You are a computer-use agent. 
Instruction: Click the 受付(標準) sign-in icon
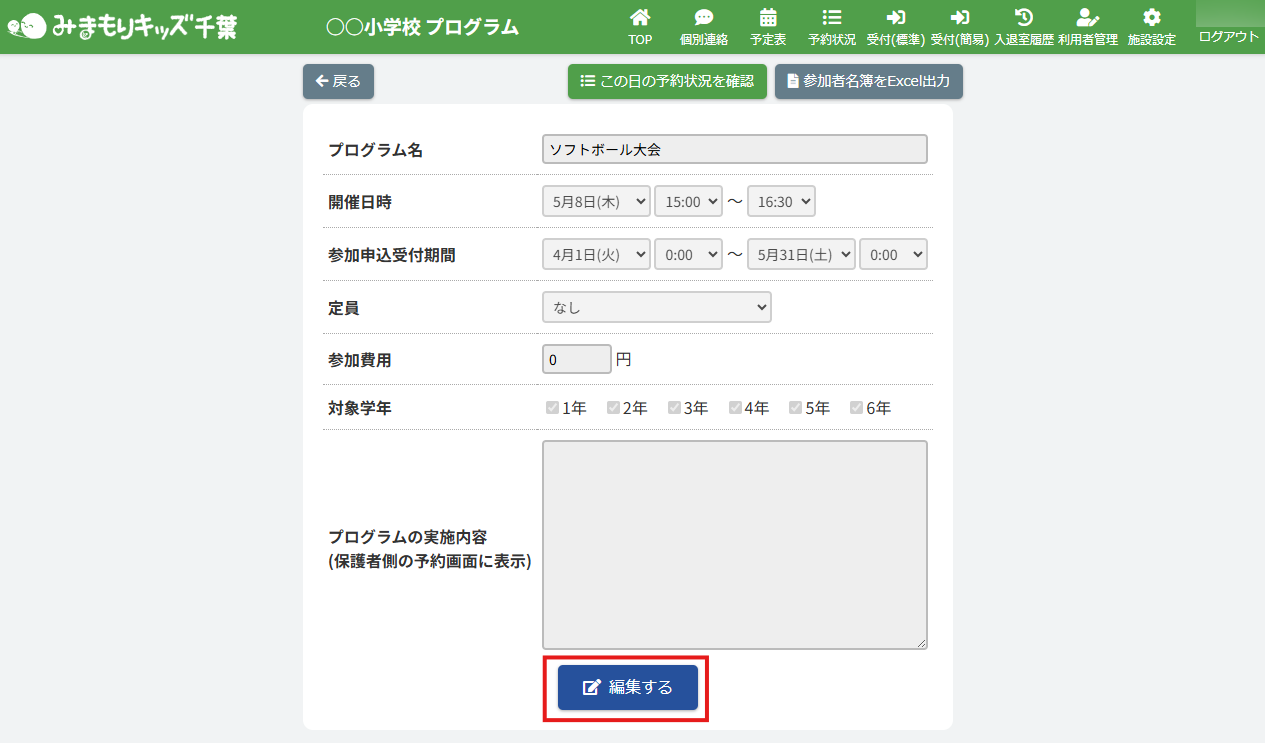(895, 18)
